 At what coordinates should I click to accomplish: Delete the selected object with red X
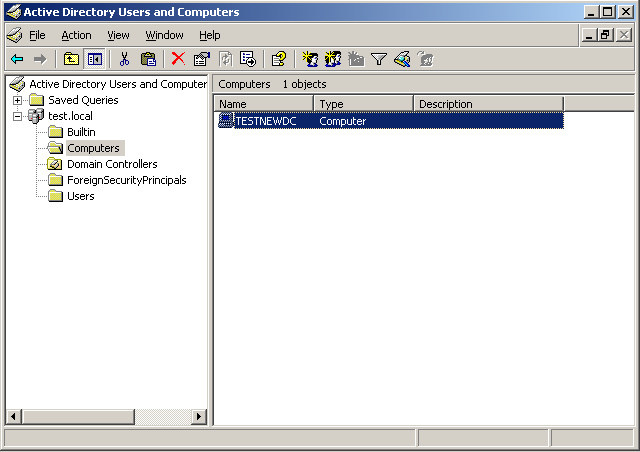coord(178,59)
